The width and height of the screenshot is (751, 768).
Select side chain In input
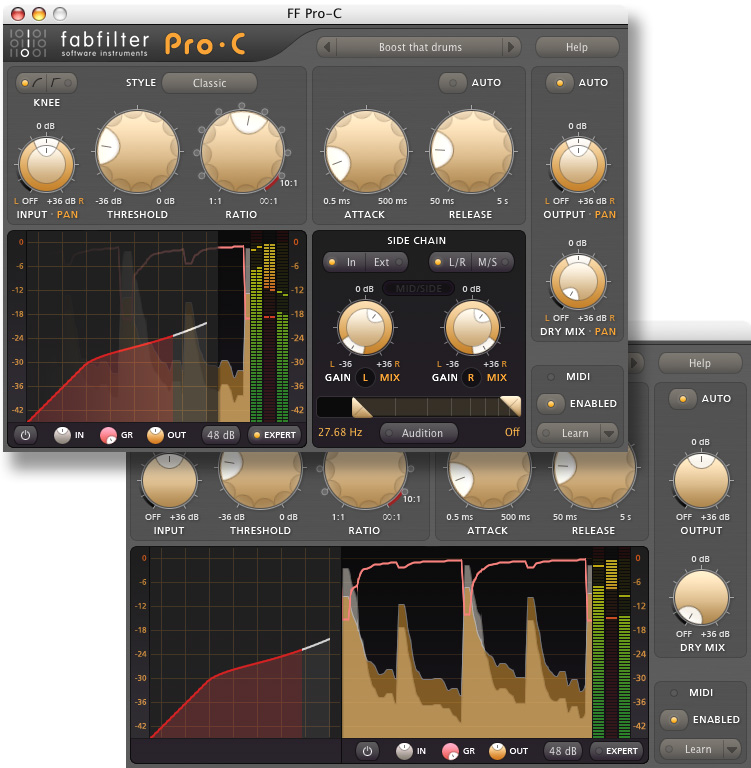point(344,262)
